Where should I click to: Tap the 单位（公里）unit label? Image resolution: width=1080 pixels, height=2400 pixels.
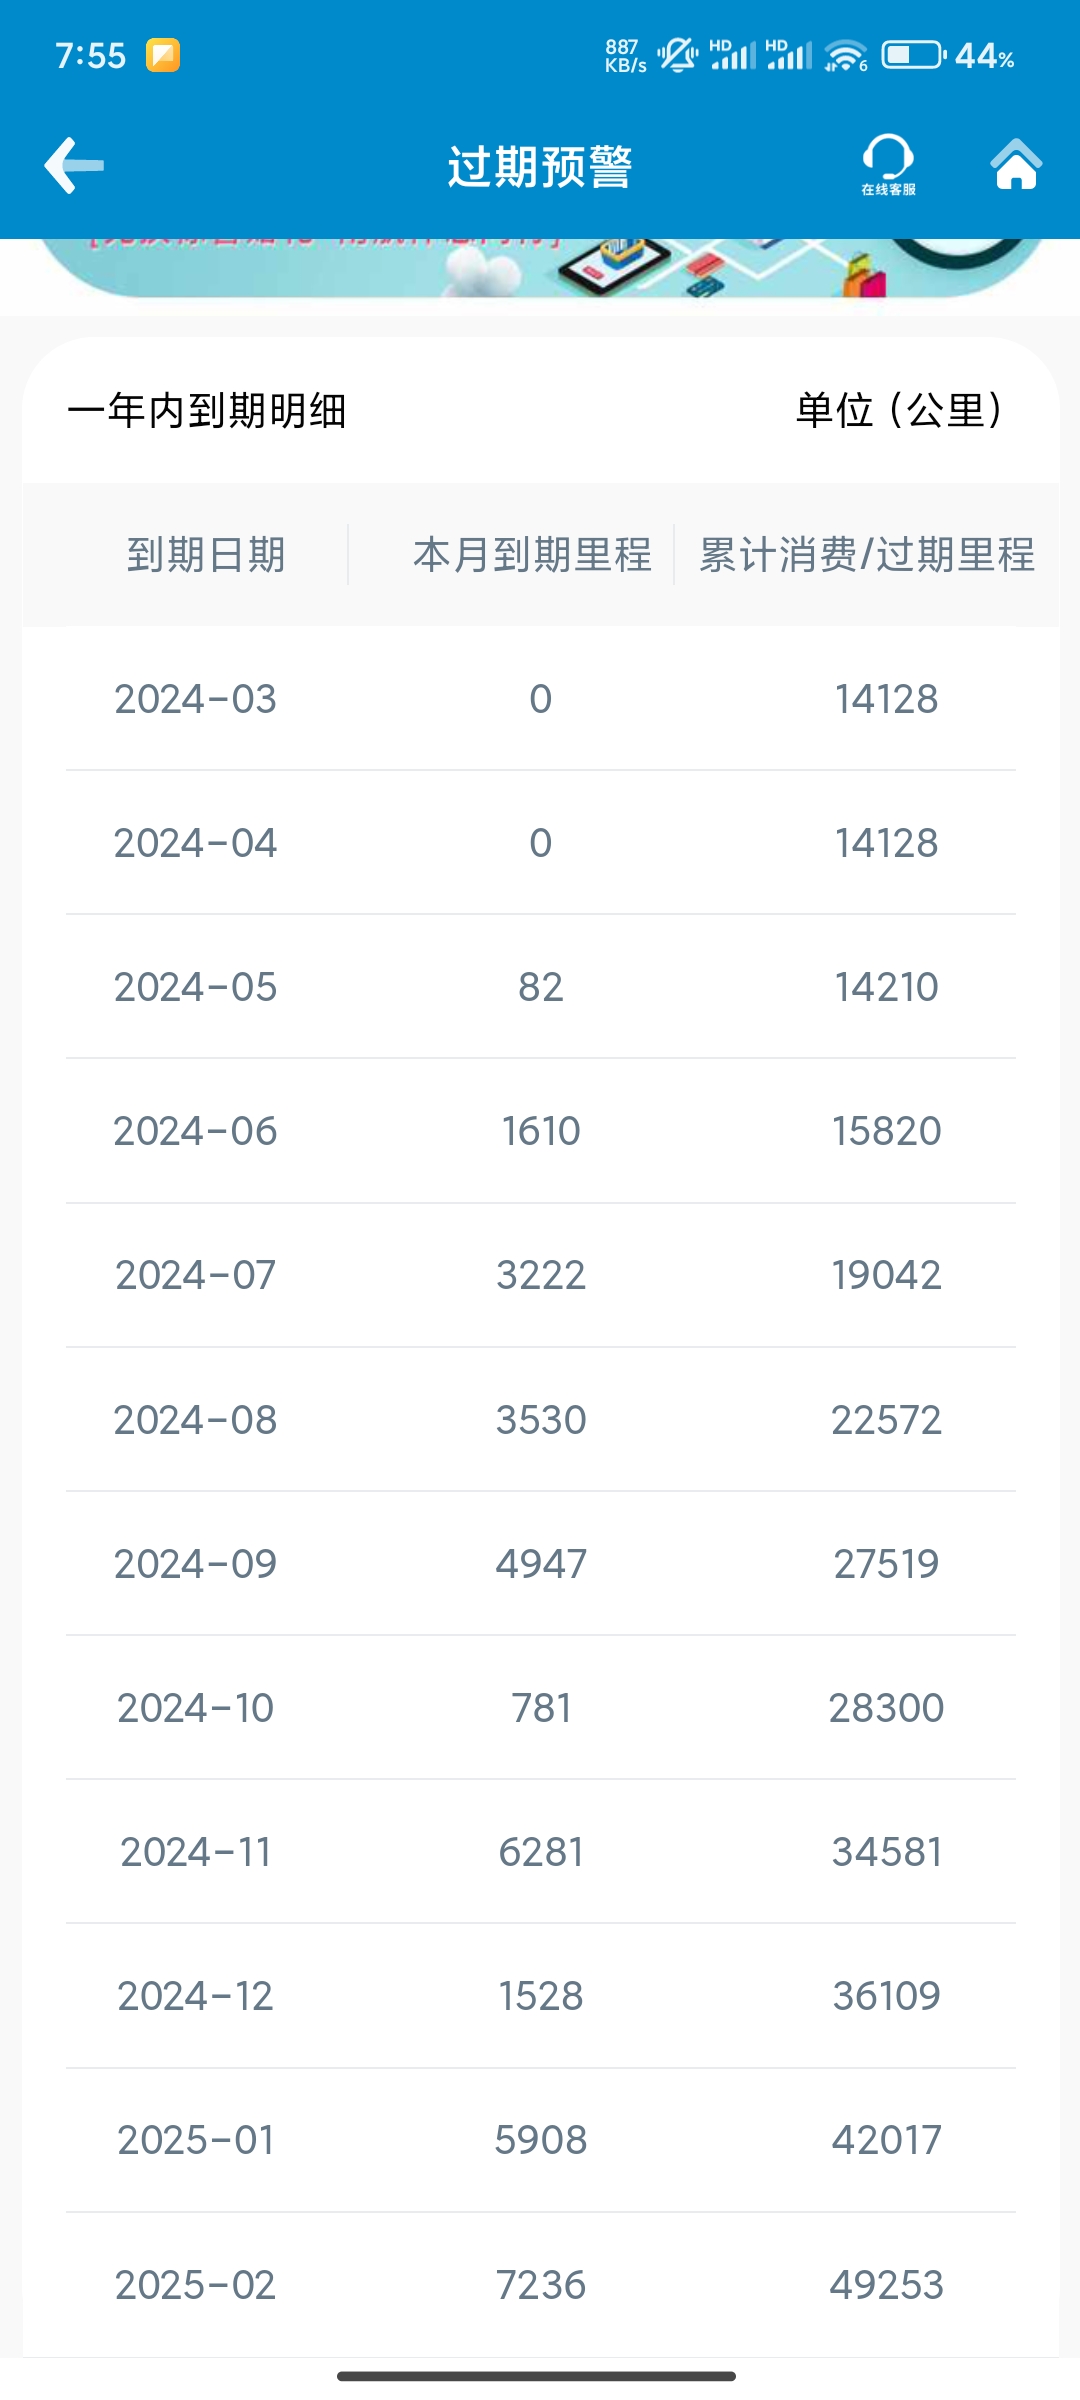tap(899, 410)
